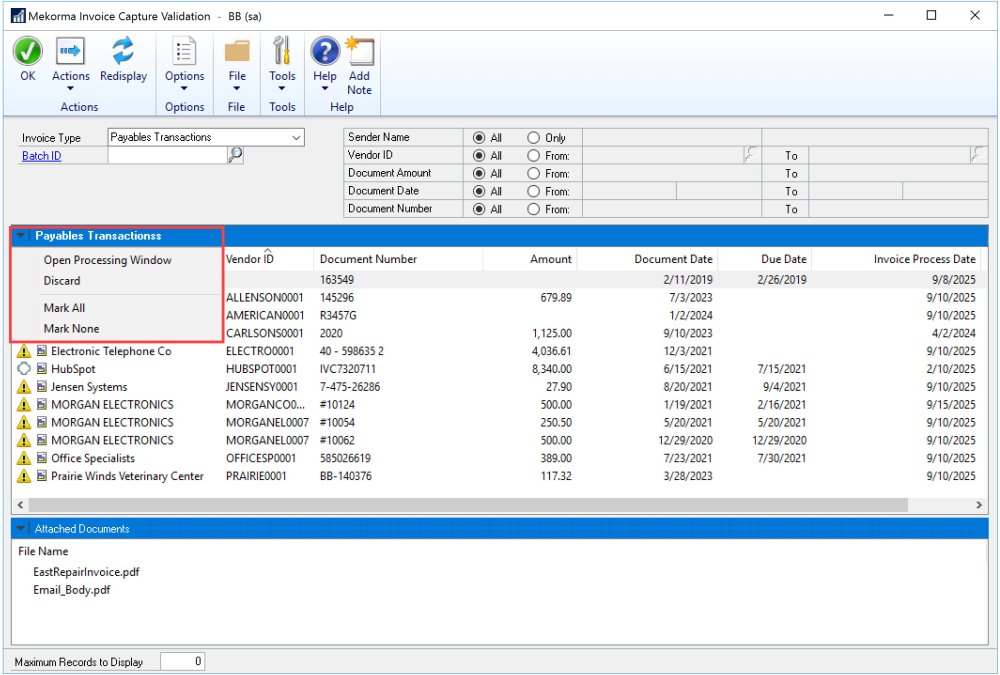Select the Vendor ID 'From' radio button
1000x675 pixels.
coord(533,155)
